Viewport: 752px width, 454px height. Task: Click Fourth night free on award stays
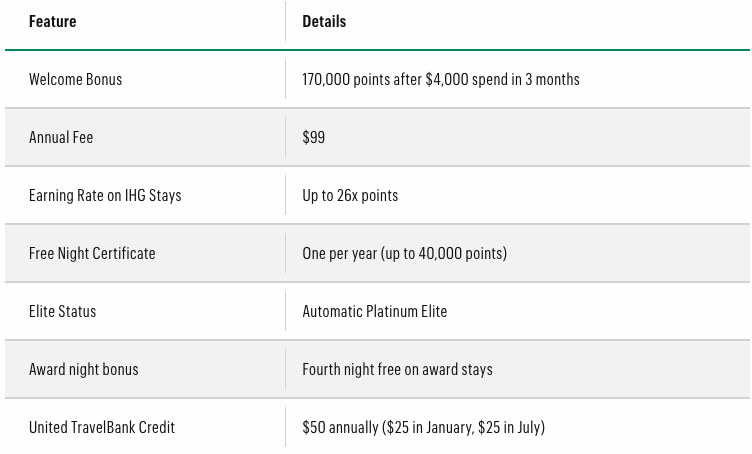coord(397,369)
